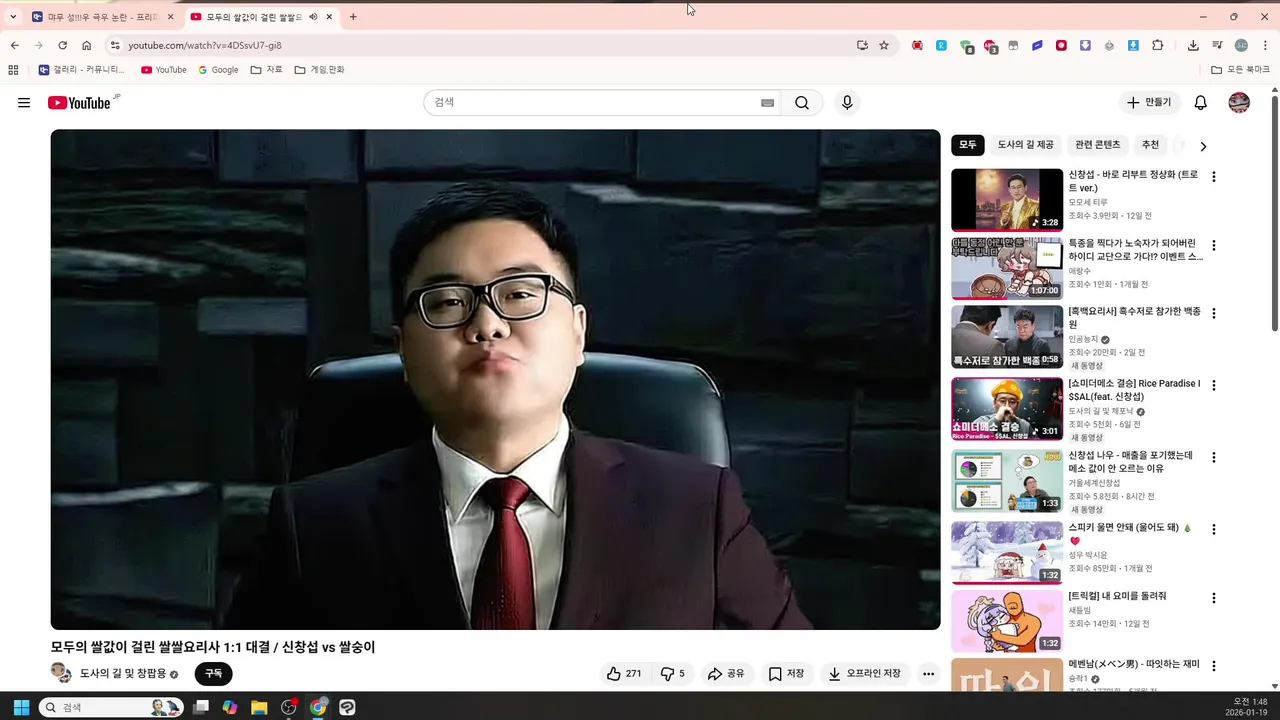Open site info icon in address bar
This screenshot has width=1280, height=720.
[115, 45]
